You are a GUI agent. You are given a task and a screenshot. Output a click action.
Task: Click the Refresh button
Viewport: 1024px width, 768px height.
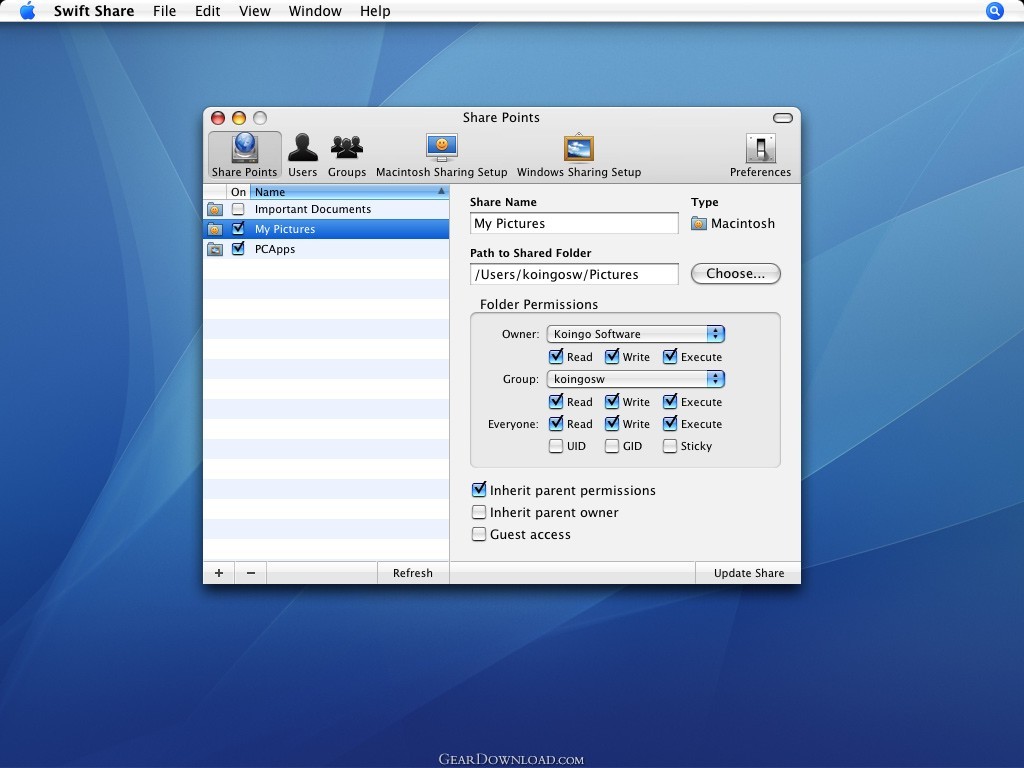[413, 573]
